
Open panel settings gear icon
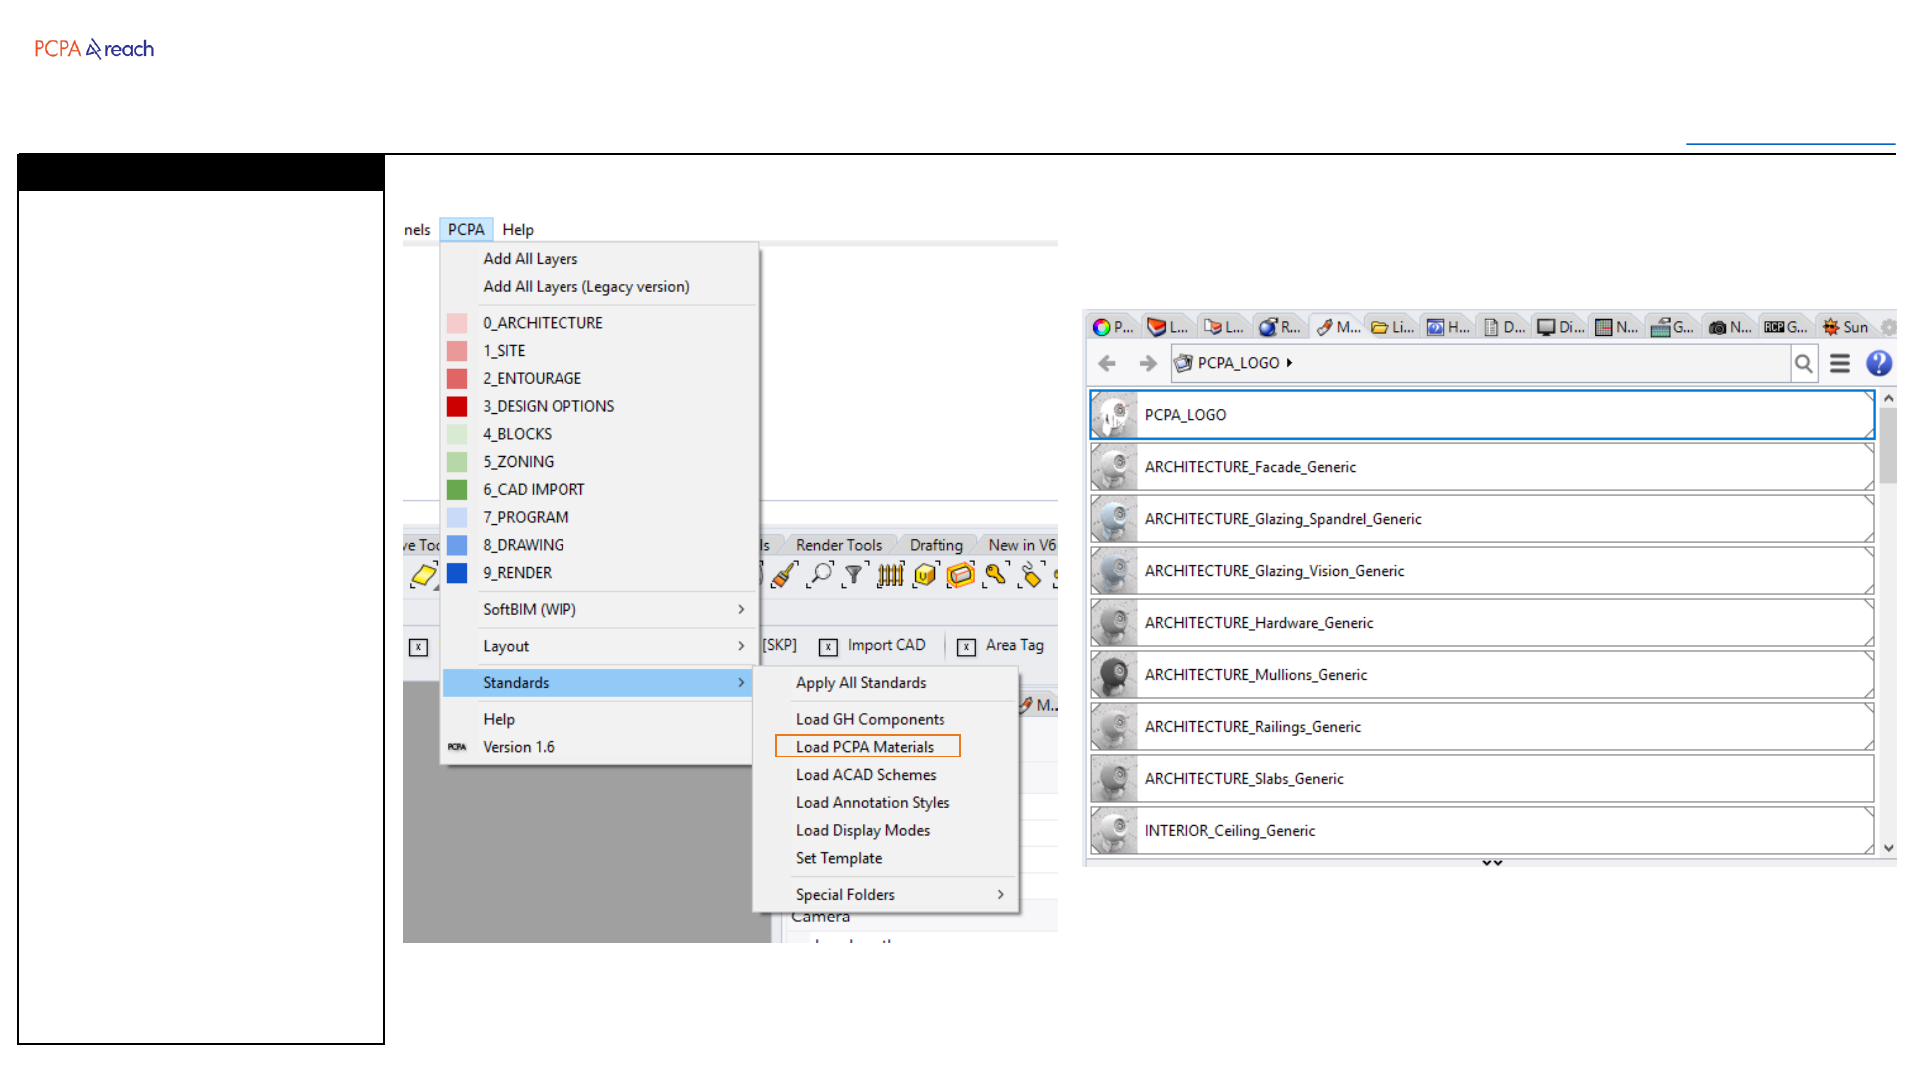tap(1888, 327)
